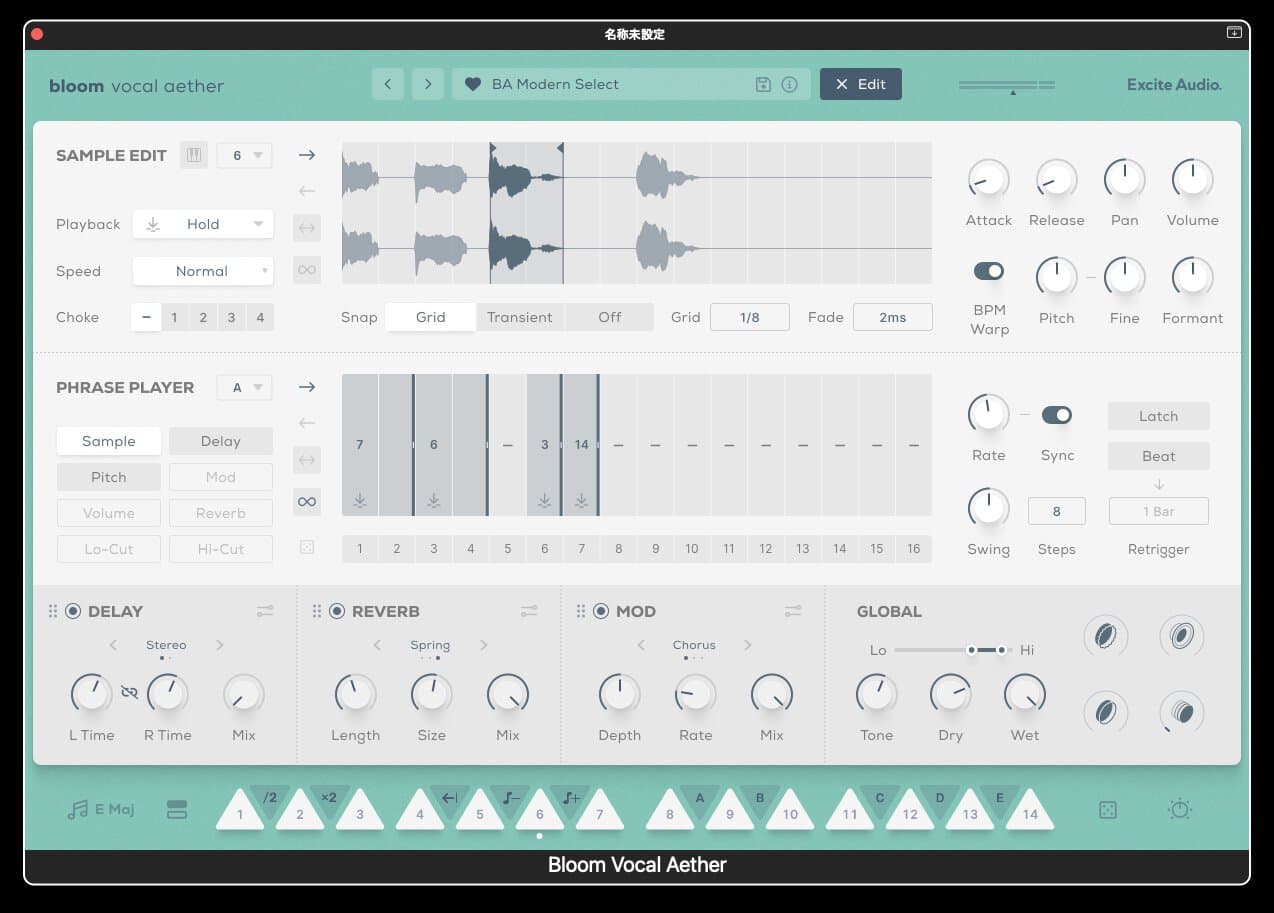Click previous reverb type chevron before Spring
Image resolution: width=1274 pixels, height=913 pixels.
click(x=377, y=645)
